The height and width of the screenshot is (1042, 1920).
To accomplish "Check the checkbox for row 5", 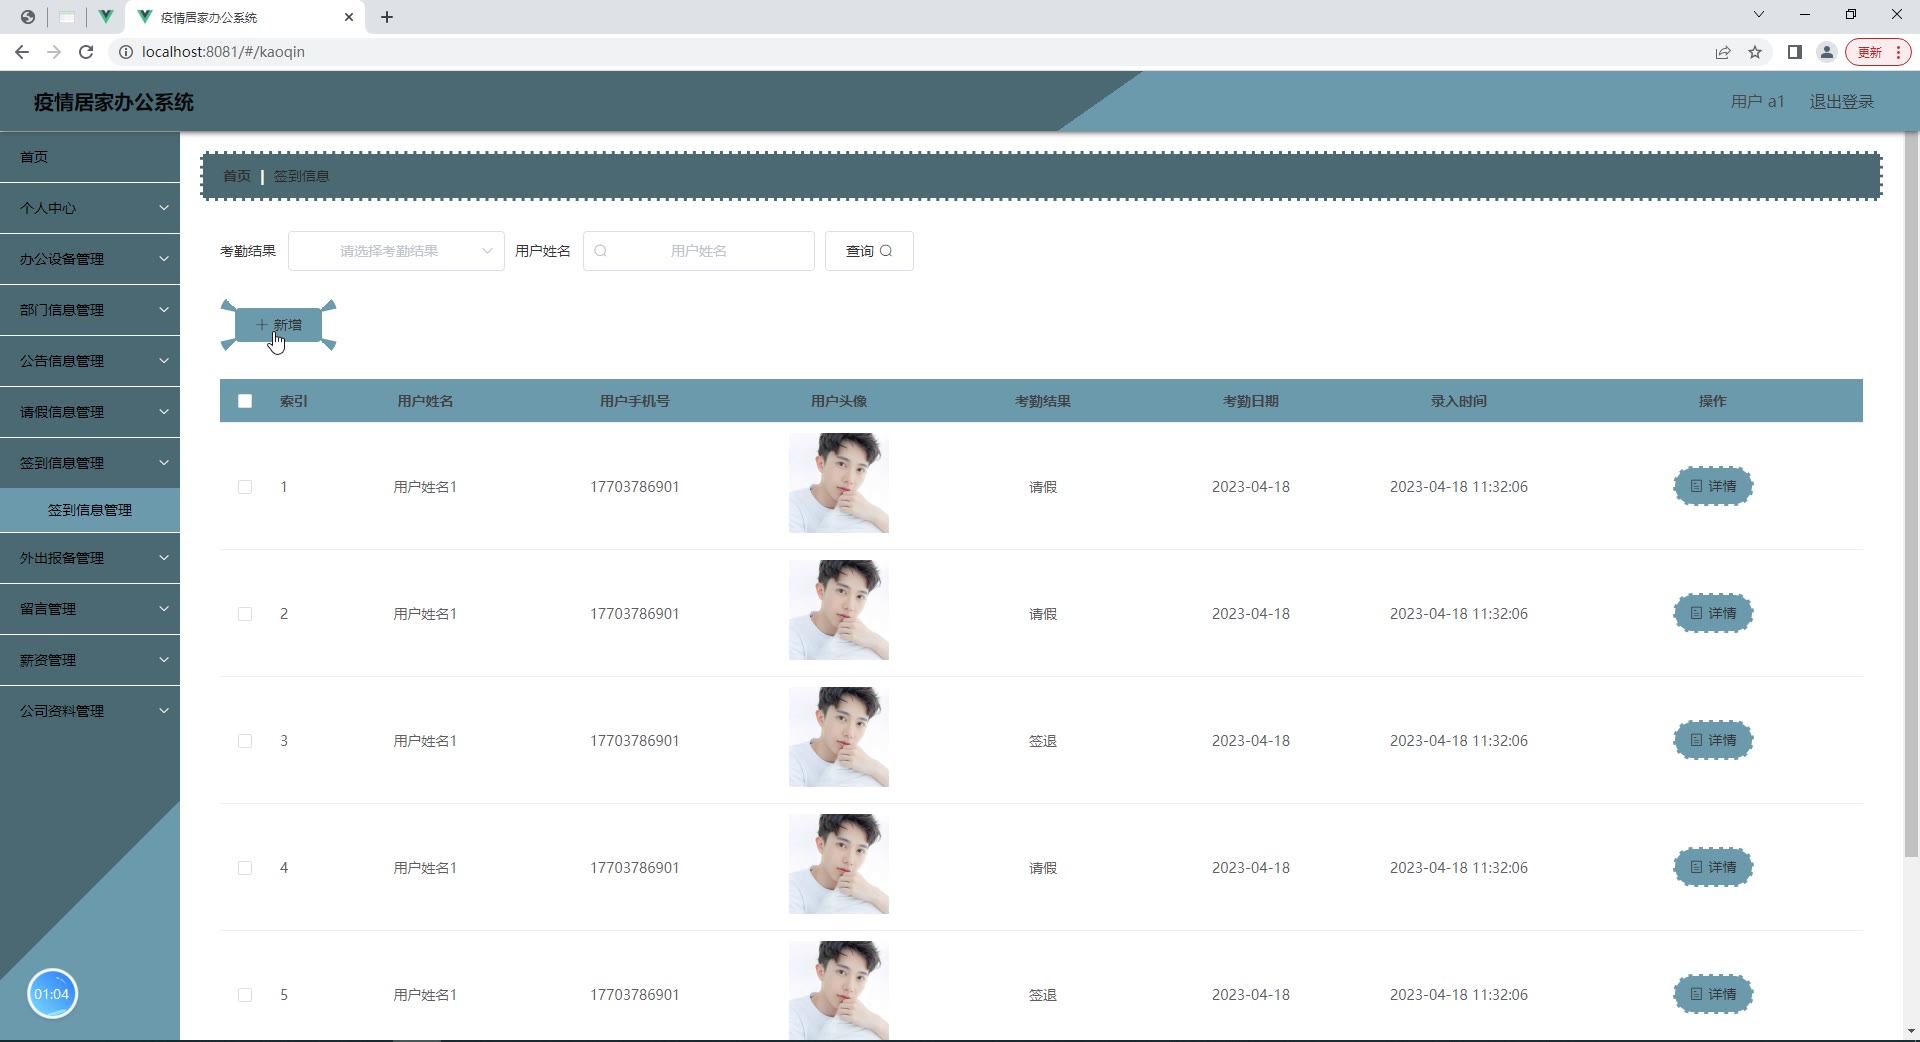I will tap(245, 995).
